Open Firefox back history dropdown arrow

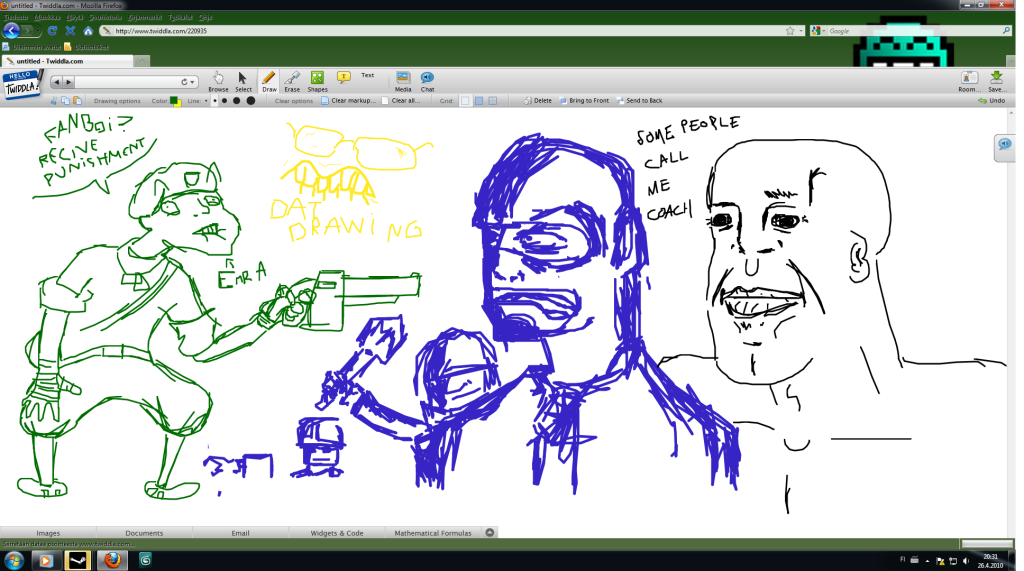(39, 31)
